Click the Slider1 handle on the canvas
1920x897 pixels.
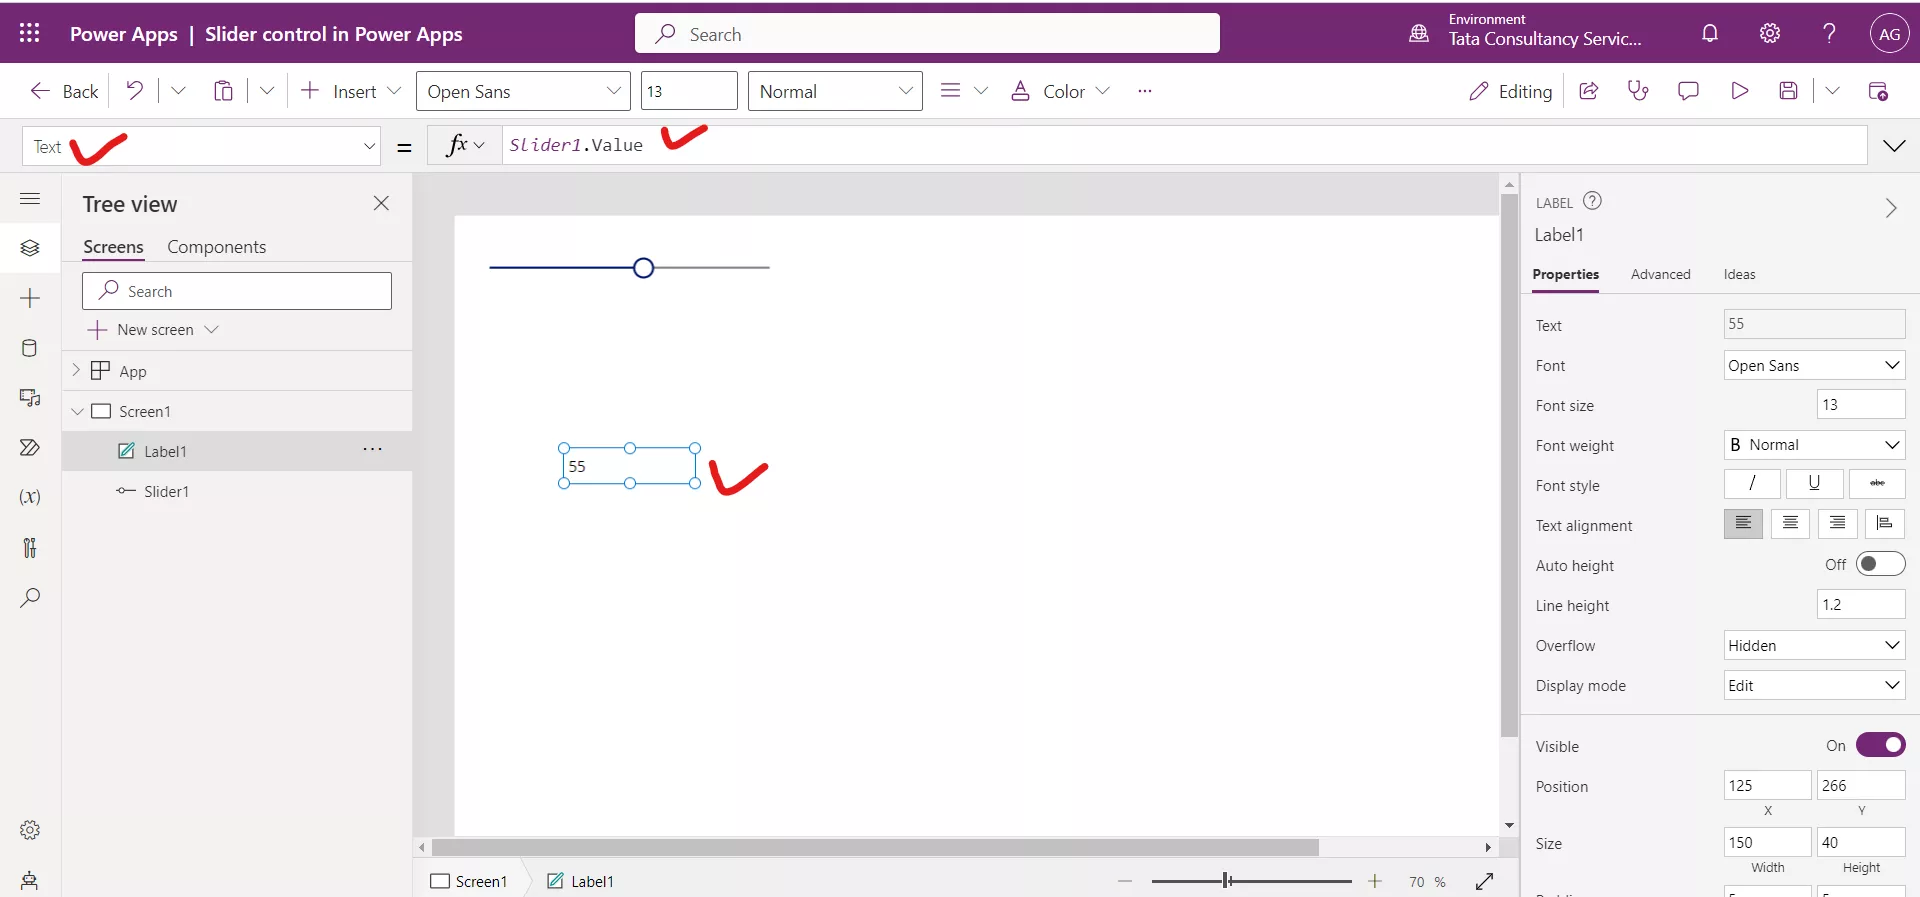[644, 268]
